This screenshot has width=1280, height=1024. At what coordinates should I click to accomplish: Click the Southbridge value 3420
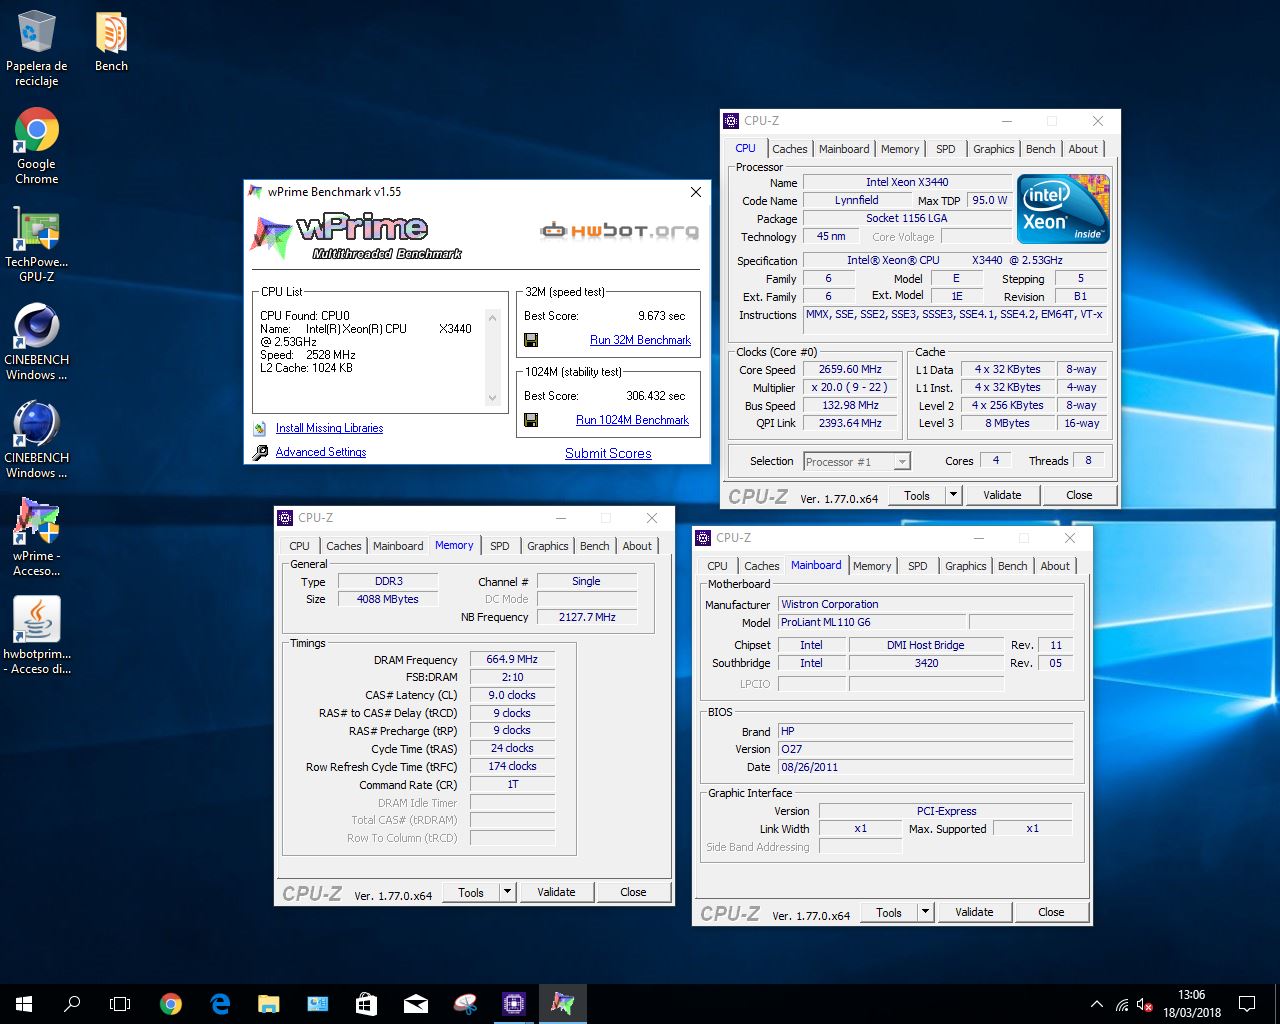926,663
